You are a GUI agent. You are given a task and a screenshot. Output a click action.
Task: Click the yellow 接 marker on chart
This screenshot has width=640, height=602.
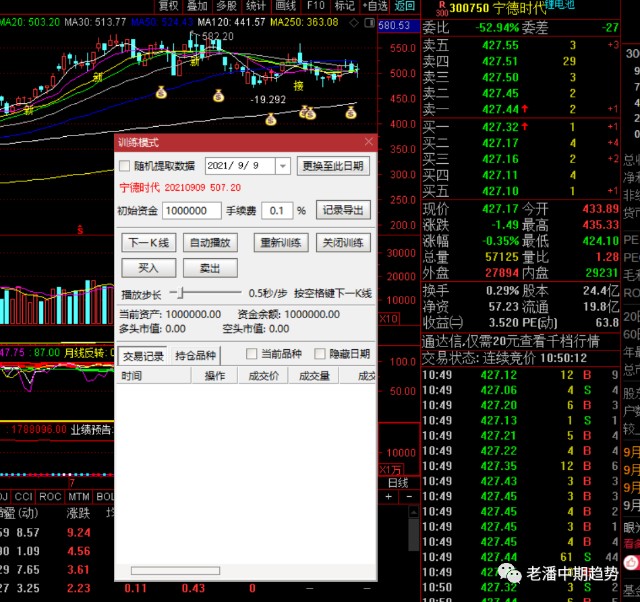coord(299,85)
